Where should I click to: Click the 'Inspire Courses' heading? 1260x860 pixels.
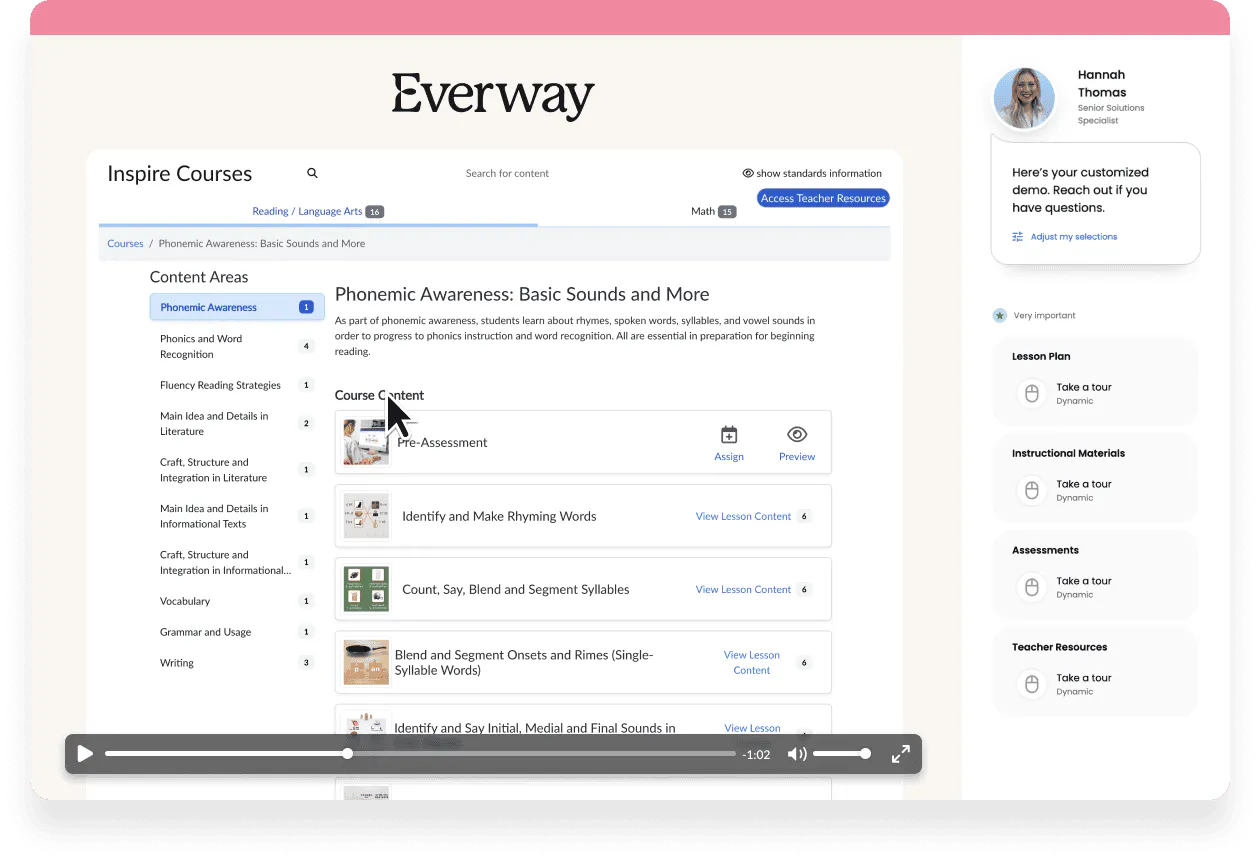coord(180,174)
